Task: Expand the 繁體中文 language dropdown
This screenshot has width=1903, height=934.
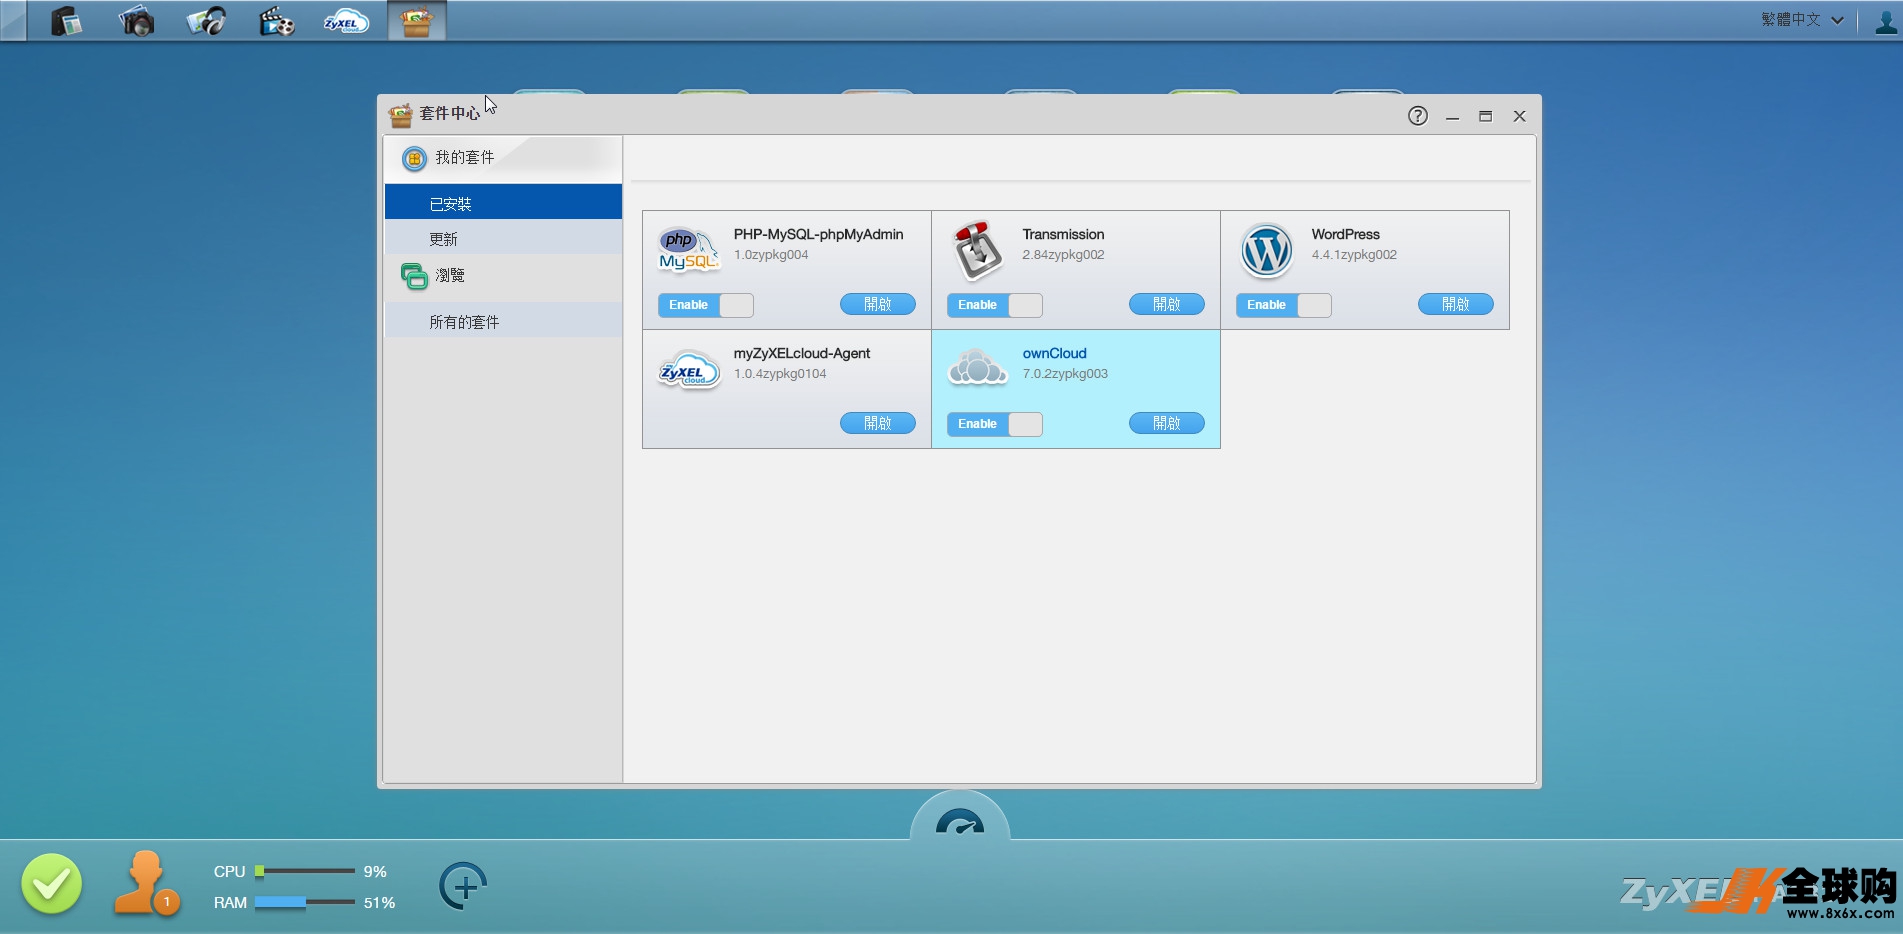Action: pos(1802,20)
